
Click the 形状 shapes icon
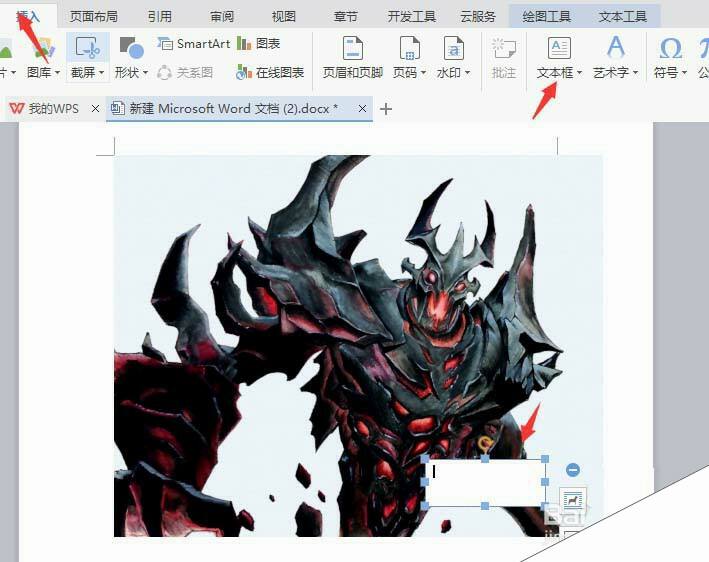pos(131,48)
